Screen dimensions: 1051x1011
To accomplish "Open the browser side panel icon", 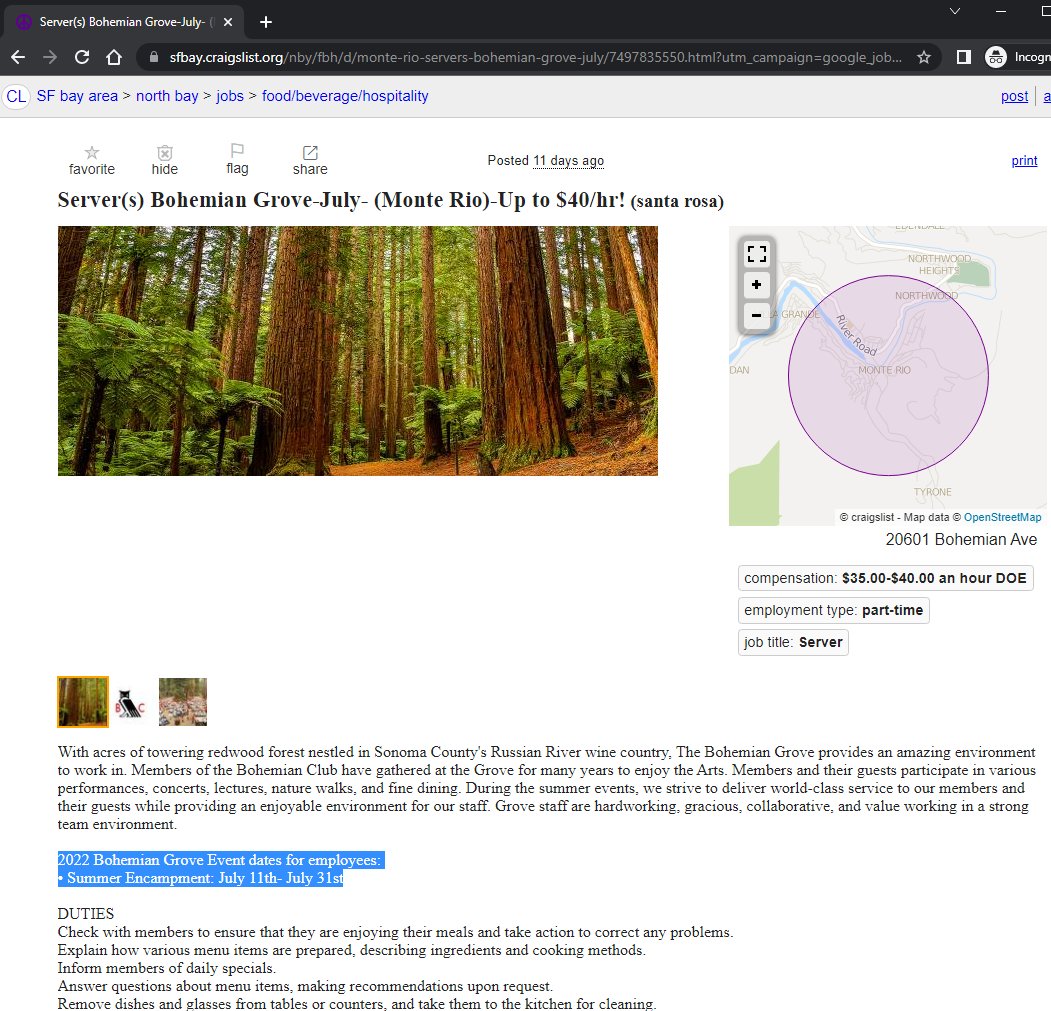I will tap(964, 58).
